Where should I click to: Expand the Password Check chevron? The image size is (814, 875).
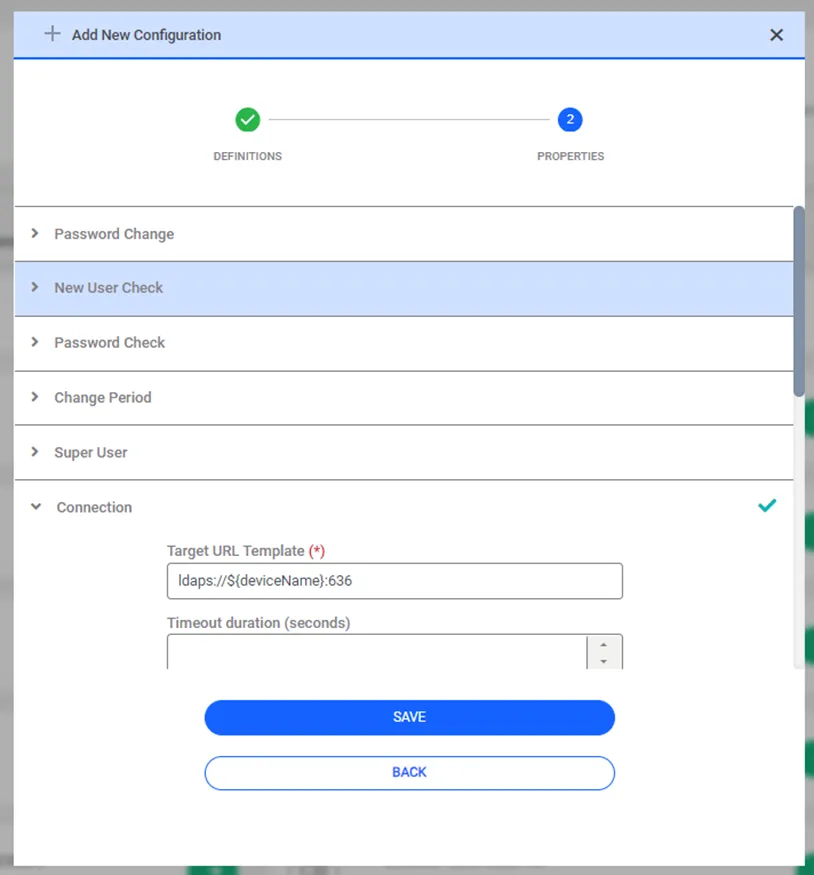pos(35,342)
